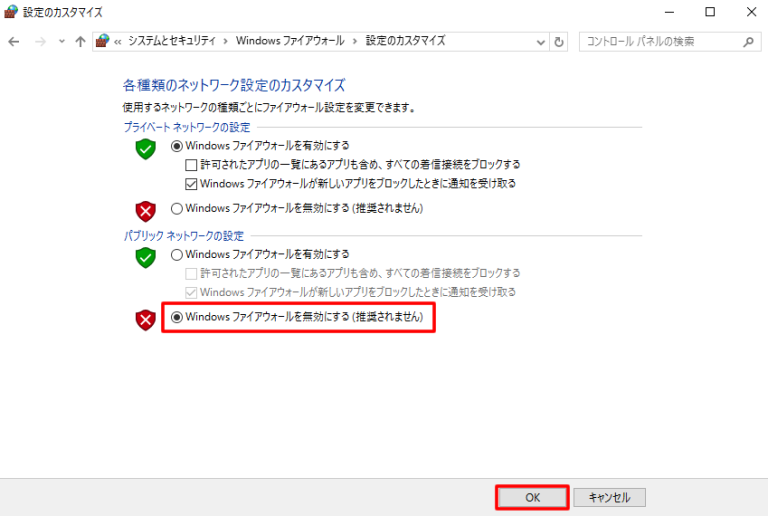The width and height of the screenshot is (768, 516).
Task: Minimize the 設定のカスタマイズ window
Action: (x=670, y=12)
